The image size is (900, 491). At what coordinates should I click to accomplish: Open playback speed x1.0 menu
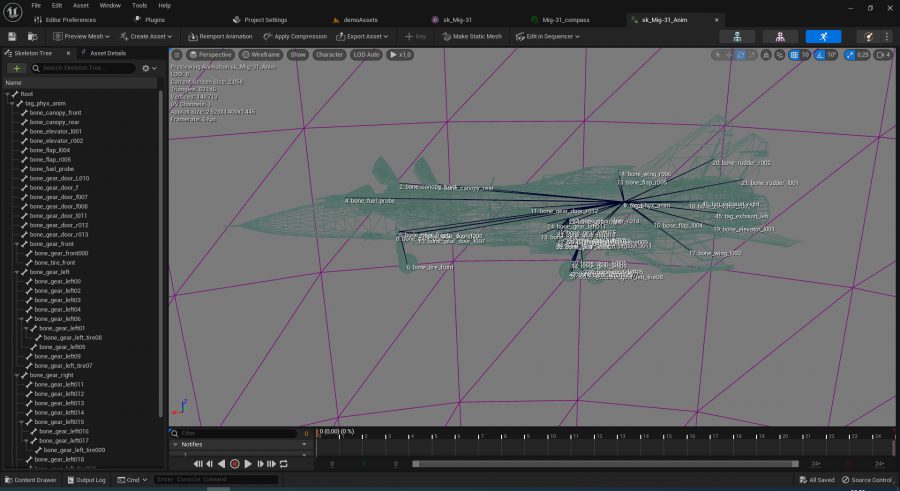point(401,55)
